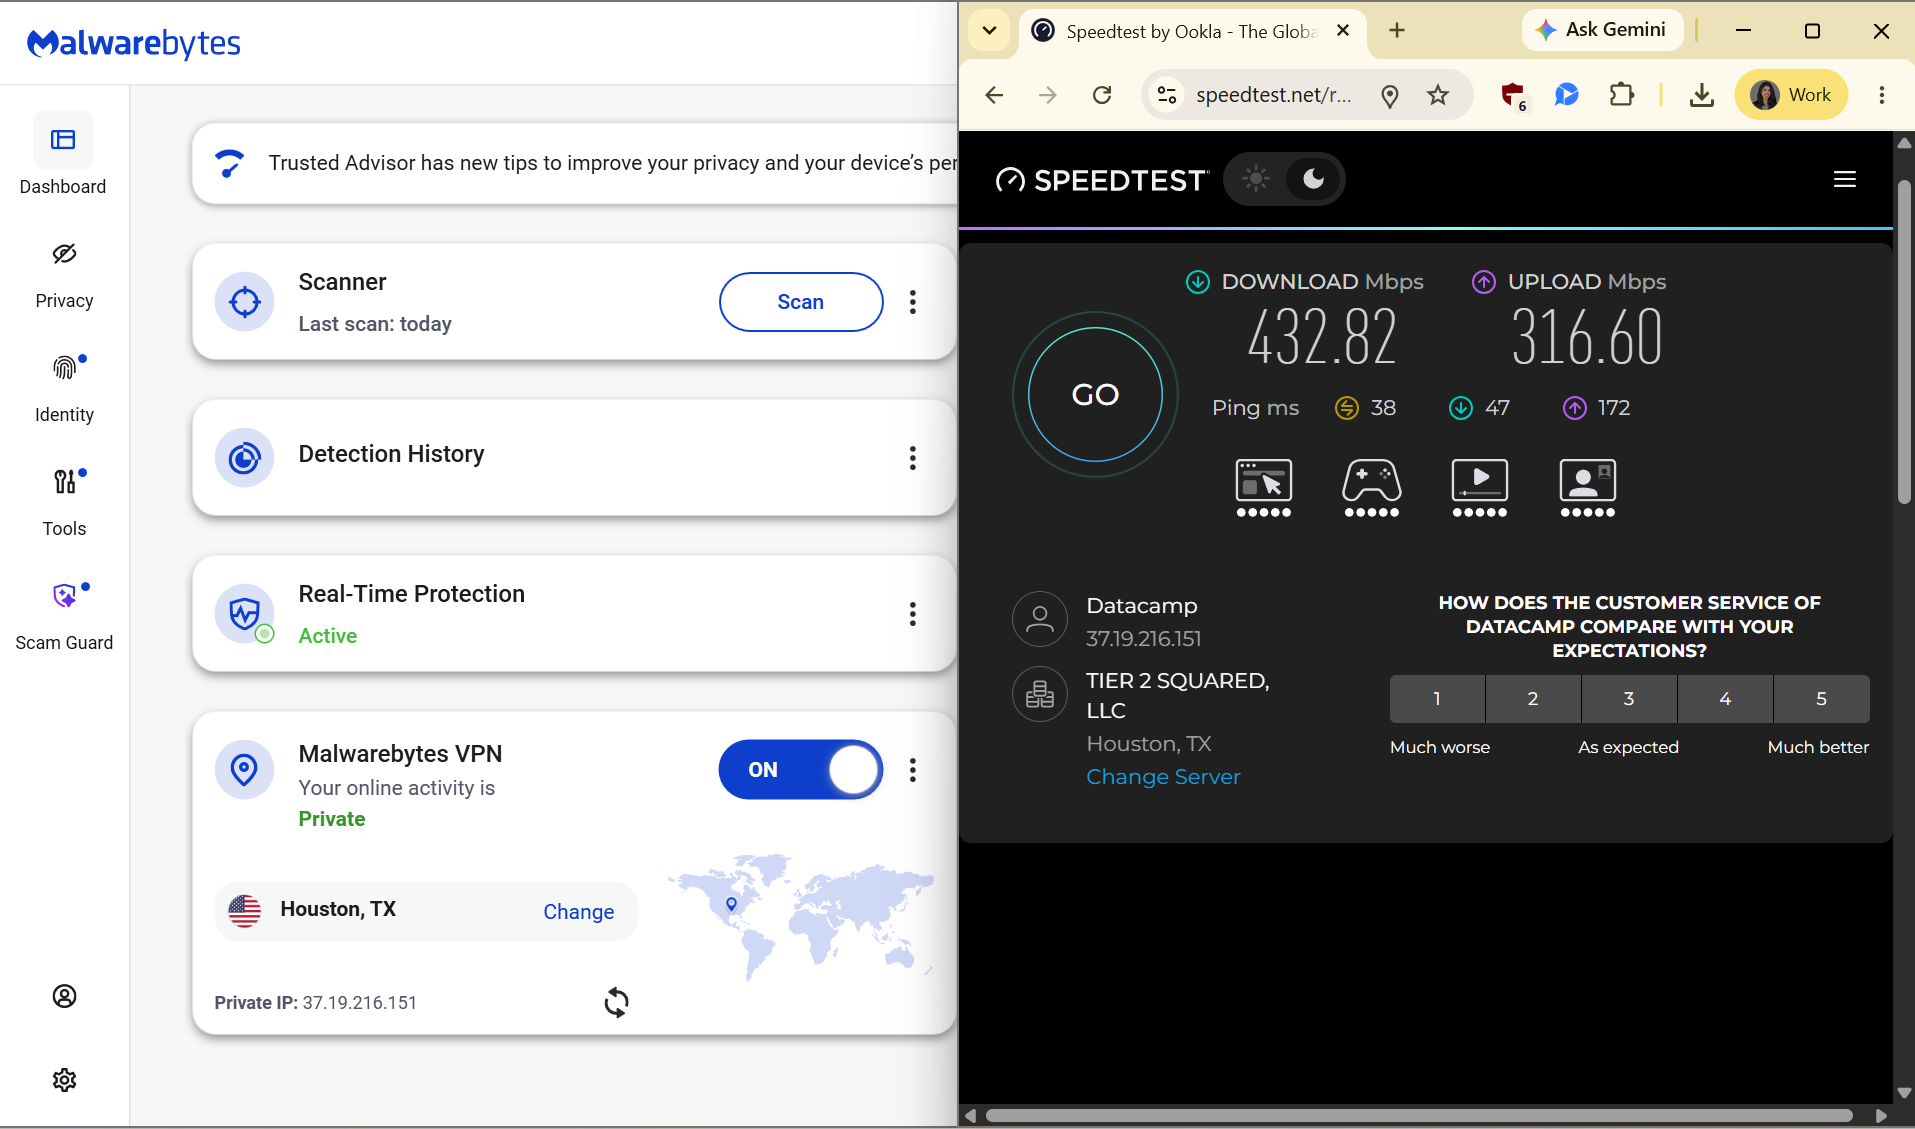The height and width of the screenshot is (1129, 1915).
Task: Open the Speedtest hamburger menu
Action: (x=1845, y=179)
